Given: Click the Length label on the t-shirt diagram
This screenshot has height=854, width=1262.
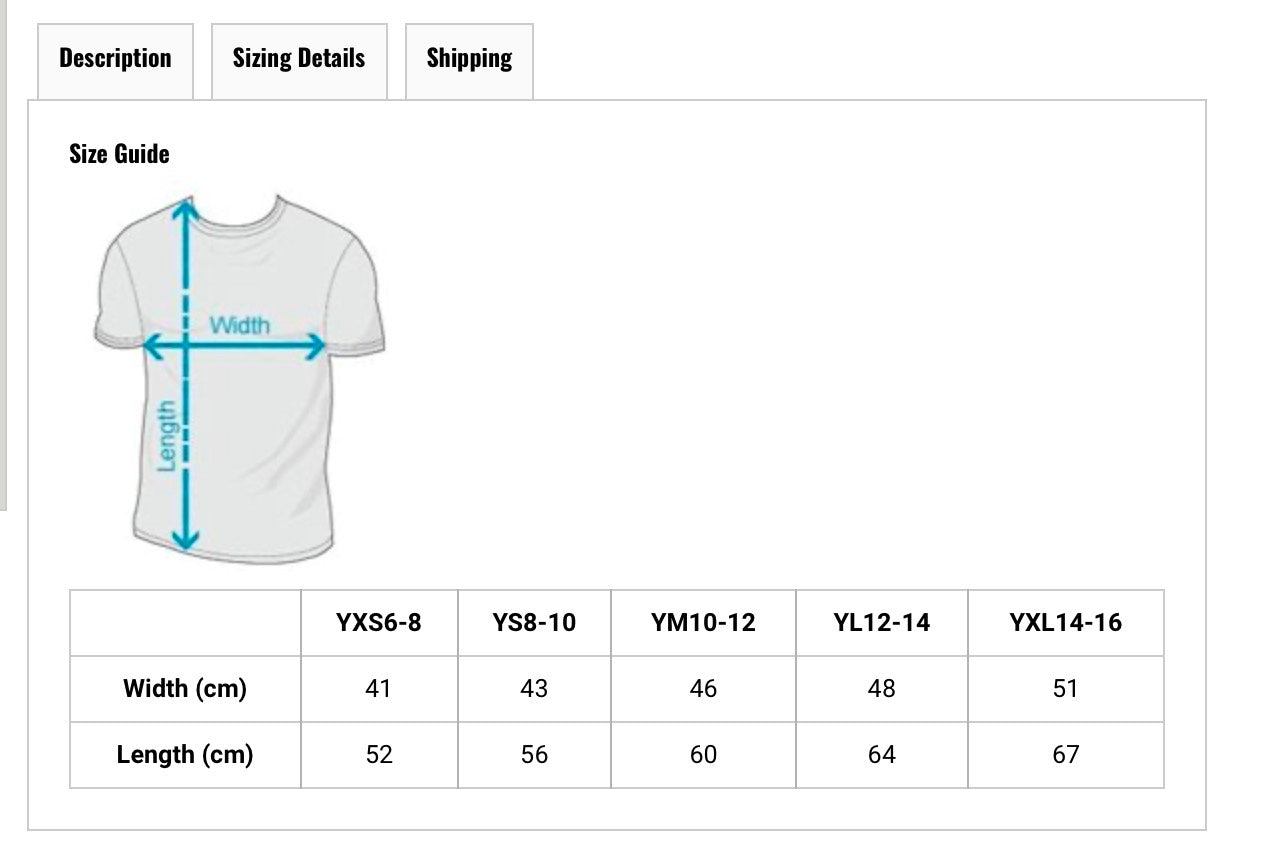Looking at the screenshot, I should pyautogui.click(x=167, y=435).
